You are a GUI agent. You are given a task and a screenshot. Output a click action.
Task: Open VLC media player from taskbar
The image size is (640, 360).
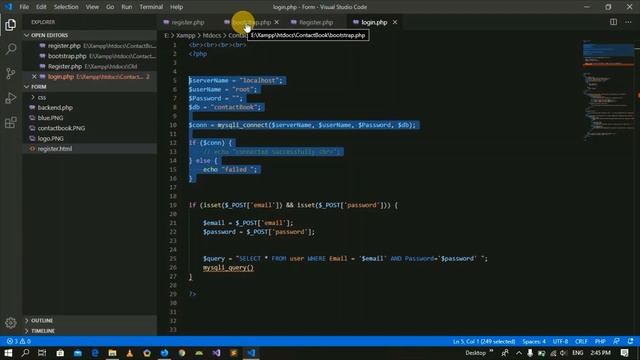point(130,353)
